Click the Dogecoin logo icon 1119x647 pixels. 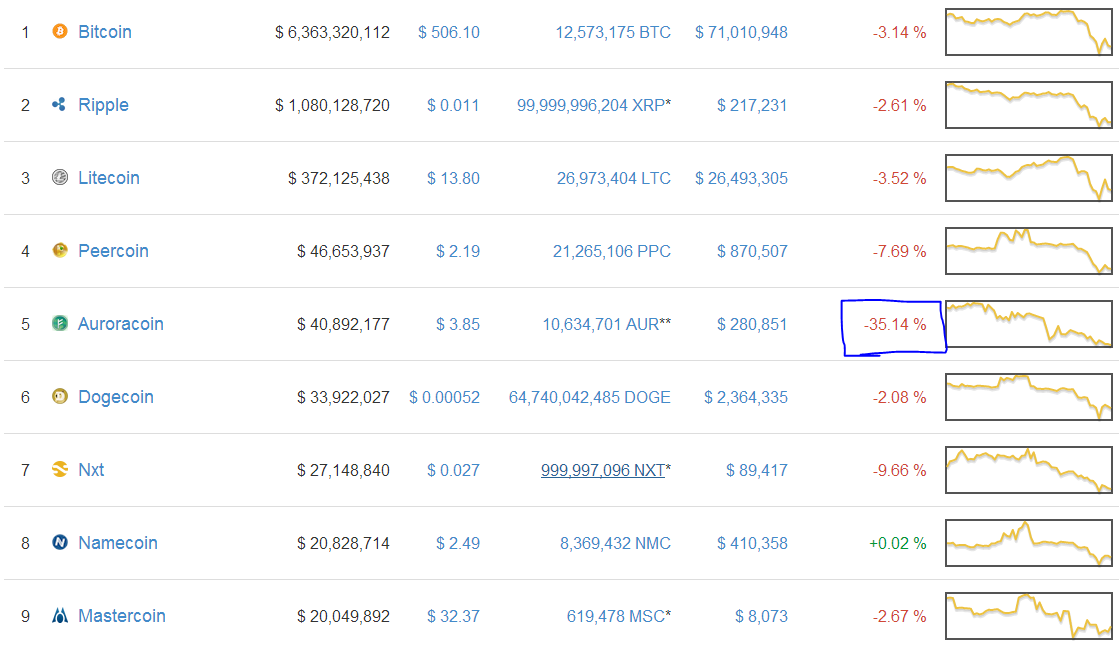coord(60,397)
